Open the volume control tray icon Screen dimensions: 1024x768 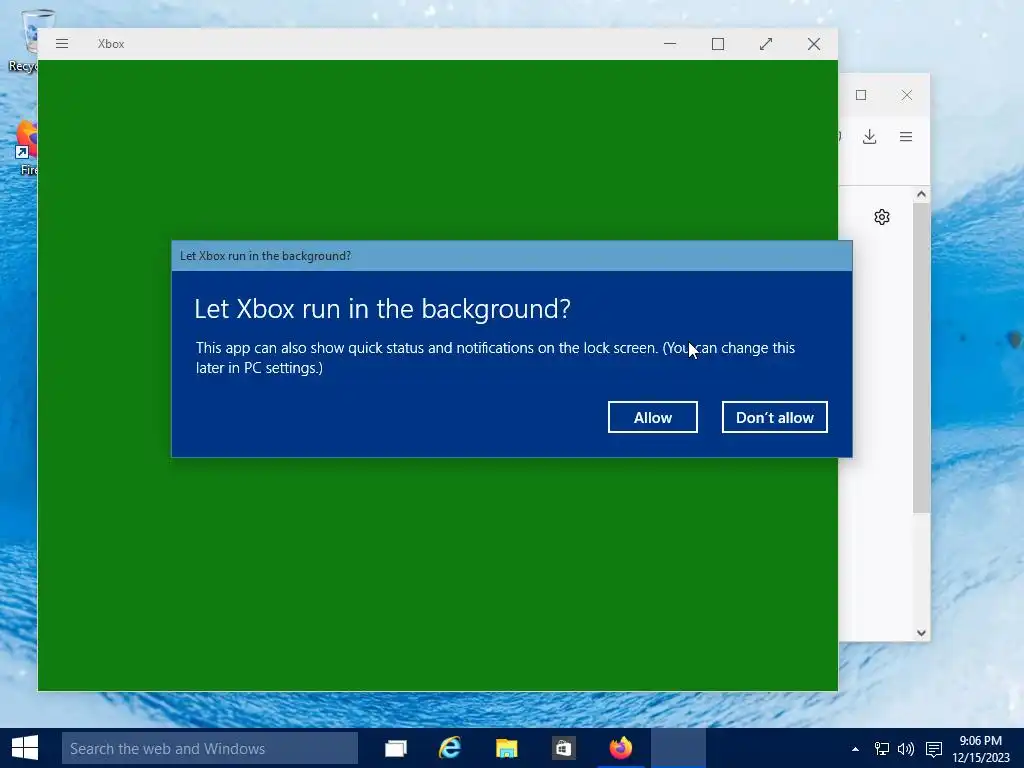[x=906, y=749]
